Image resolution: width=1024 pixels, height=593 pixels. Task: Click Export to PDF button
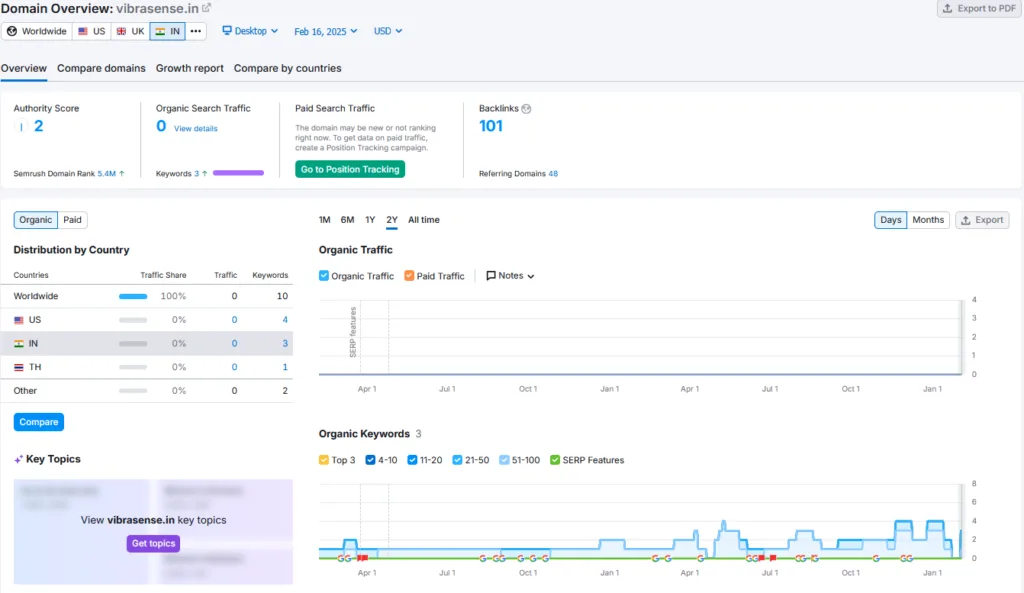coord(978,8)
